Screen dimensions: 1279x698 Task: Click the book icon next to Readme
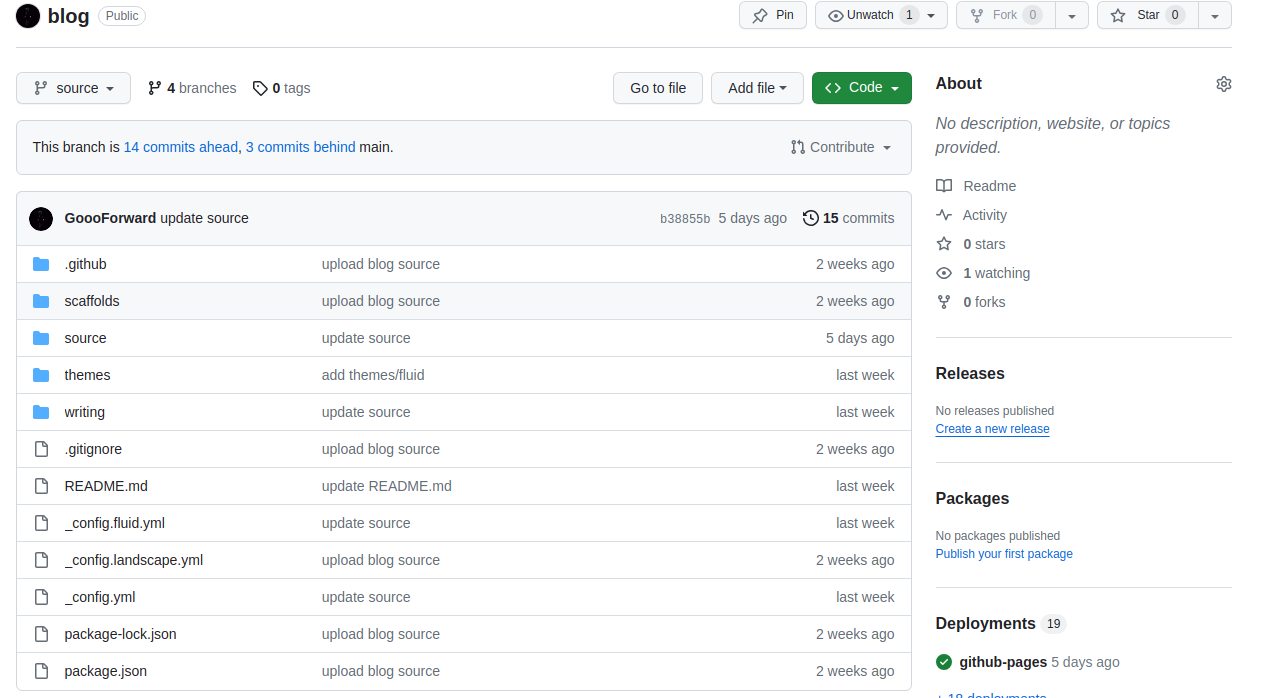944,186
